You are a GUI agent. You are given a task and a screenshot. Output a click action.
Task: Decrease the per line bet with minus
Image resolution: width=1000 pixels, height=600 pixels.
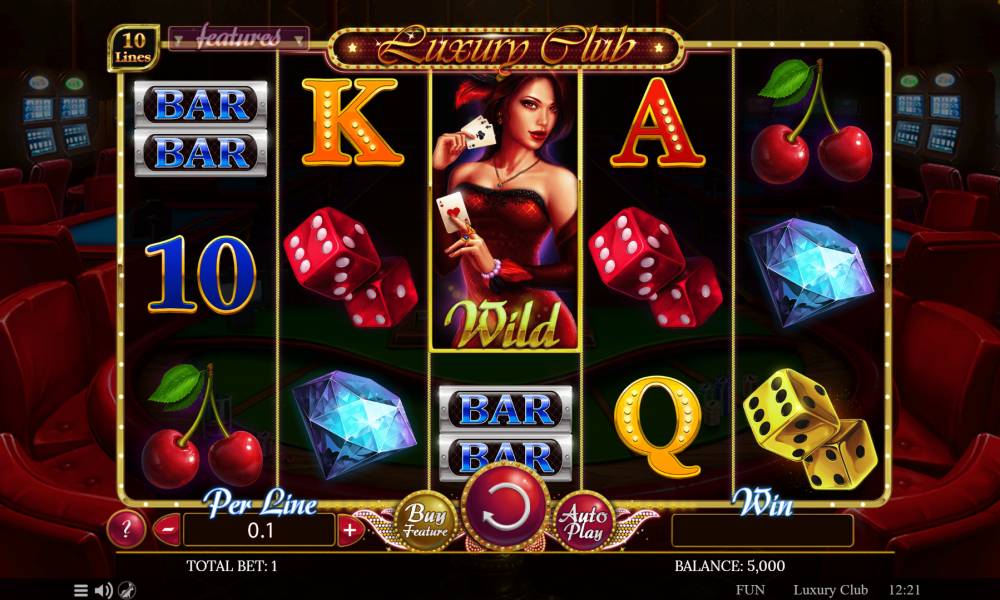168,529
